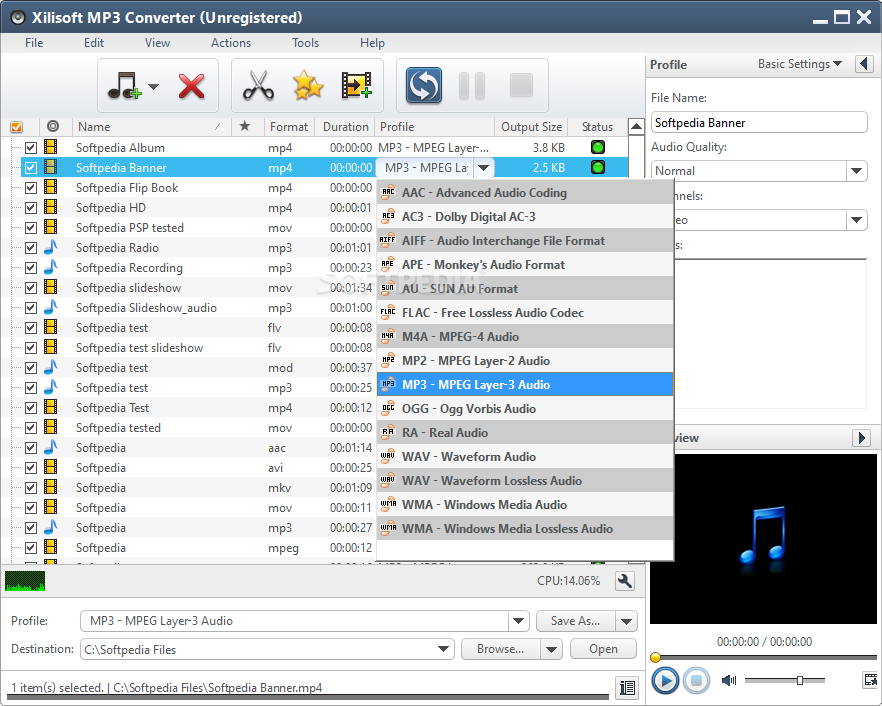Collapse the Profile panel with left arrow
Viewport: 882px width, 706px height.
[865, 64]
